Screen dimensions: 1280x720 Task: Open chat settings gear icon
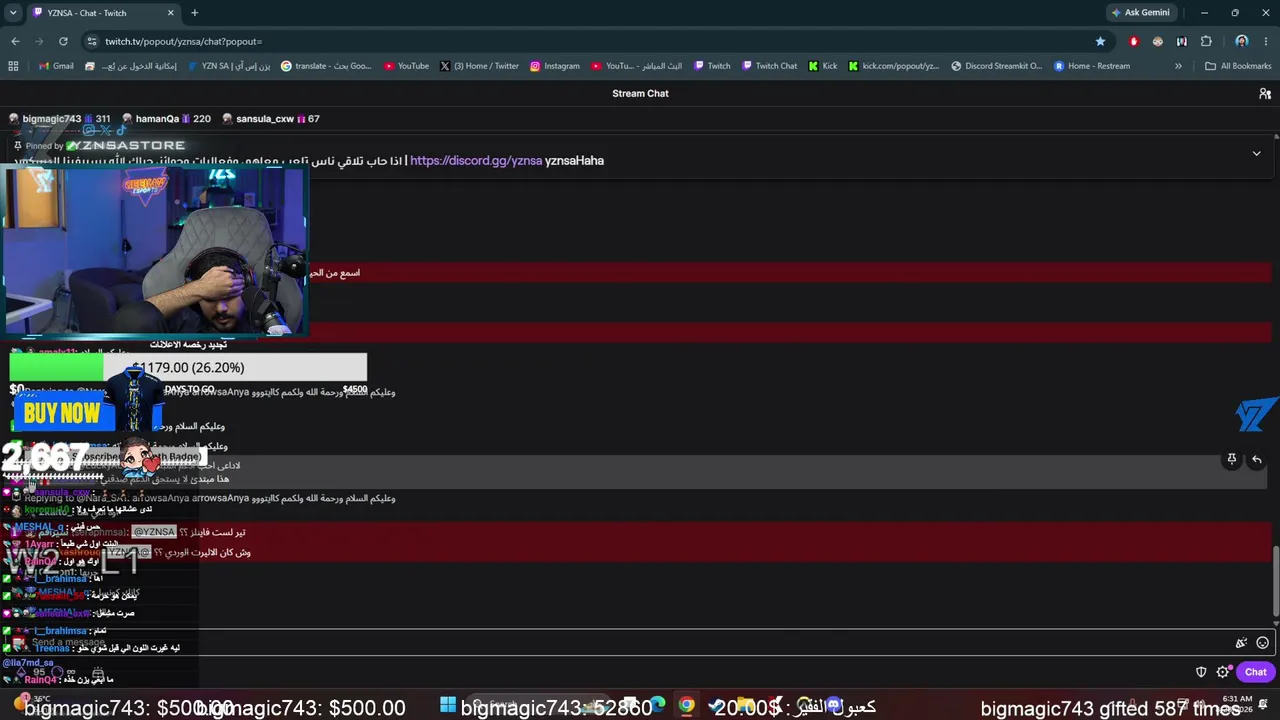point(1222,672)
